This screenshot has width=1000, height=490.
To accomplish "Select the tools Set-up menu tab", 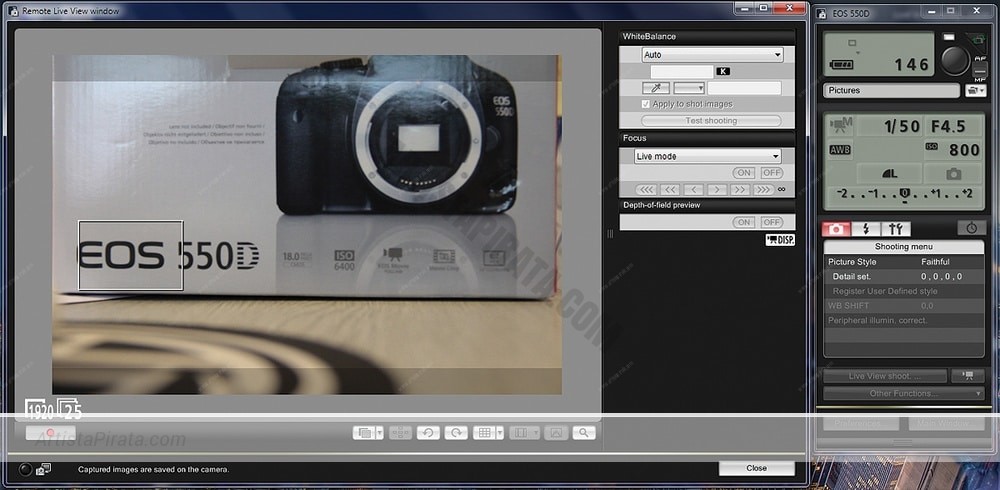I will point(895,229).
